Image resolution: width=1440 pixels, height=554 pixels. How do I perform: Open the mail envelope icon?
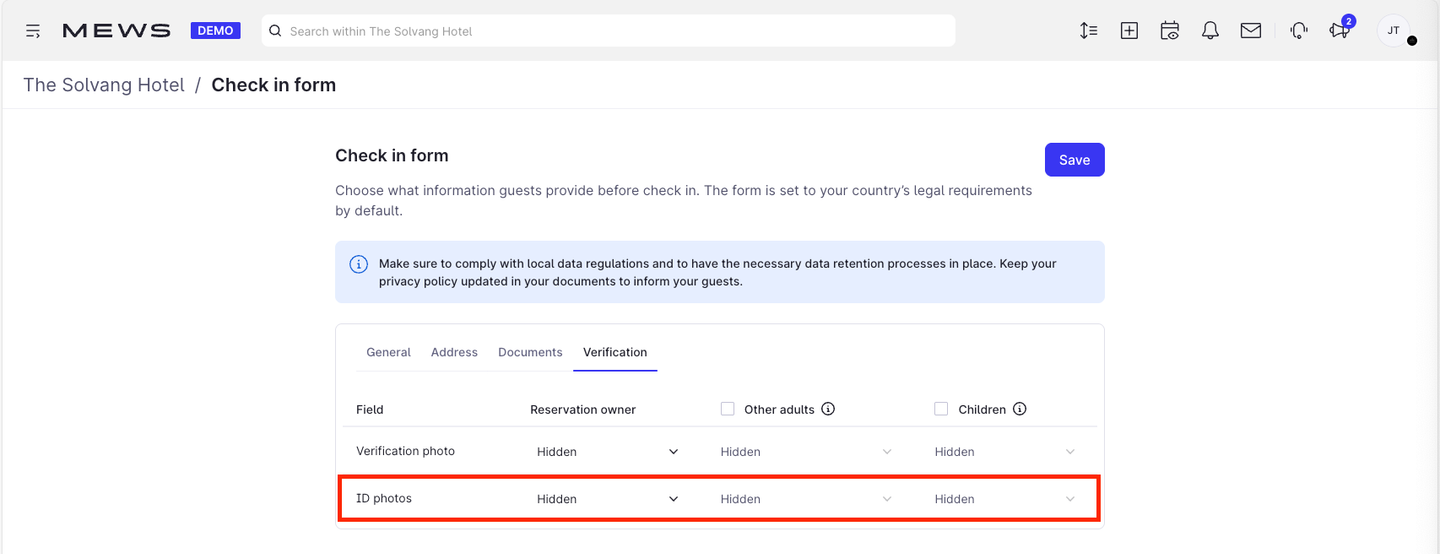1251,31
